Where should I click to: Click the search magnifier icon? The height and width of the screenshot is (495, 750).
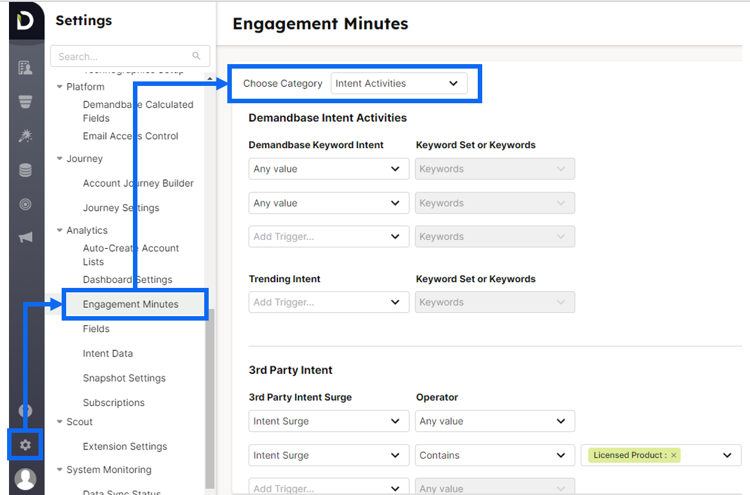pyautogui.click(x=196, y=56)
